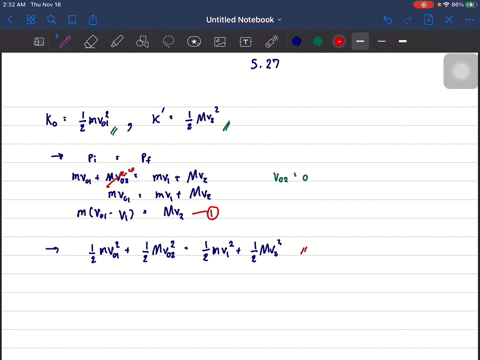Tap the battery status indicator

(471, 5)
